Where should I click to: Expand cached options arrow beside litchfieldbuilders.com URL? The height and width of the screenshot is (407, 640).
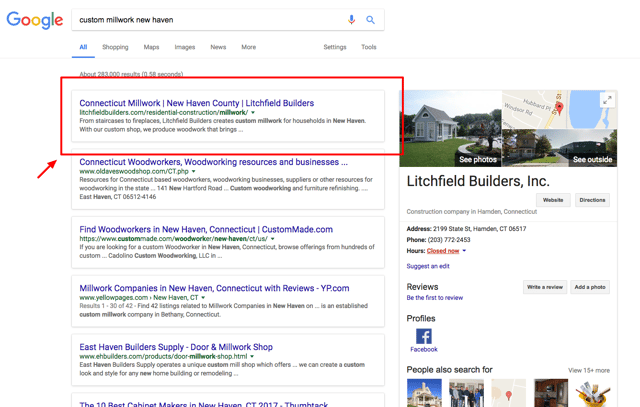click(x=253, y=112)
